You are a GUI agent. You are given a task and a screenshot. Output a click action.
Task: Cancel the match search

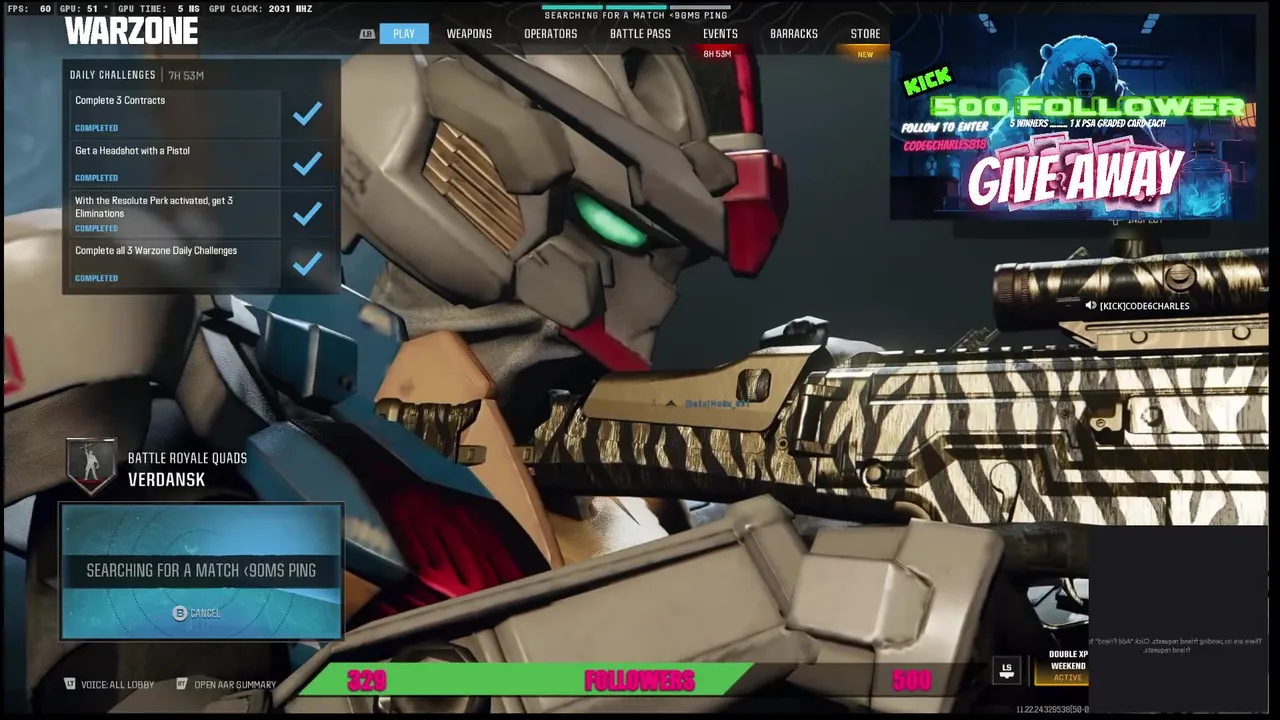tap(205, 613)
